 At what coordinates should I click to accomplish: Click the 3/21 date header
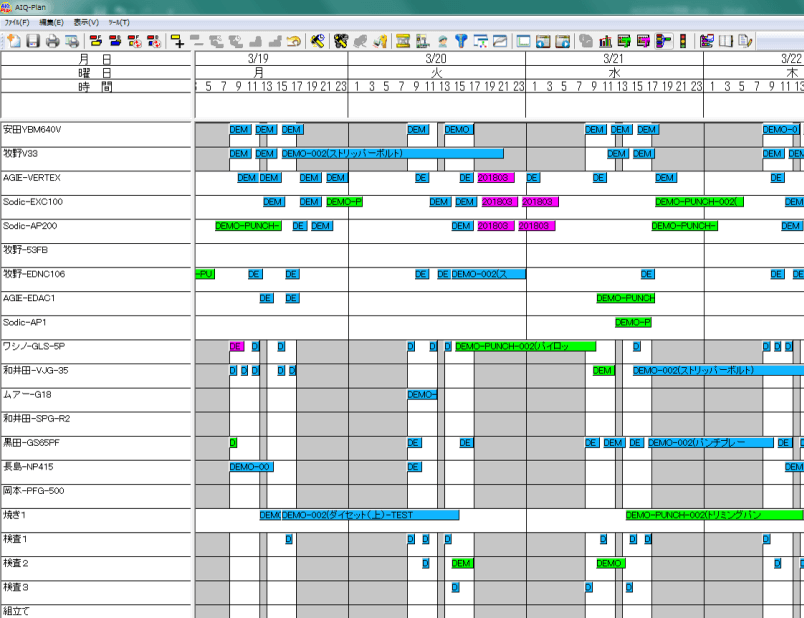(614, 58)
